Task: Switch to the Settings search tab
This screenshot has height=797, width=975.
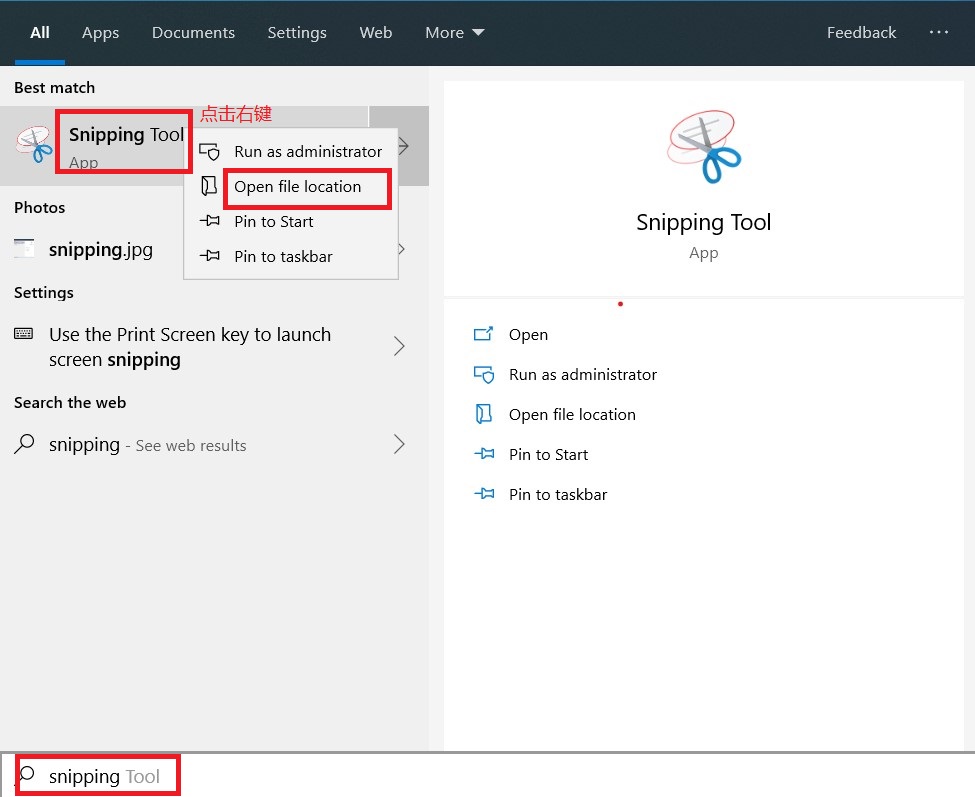Action: (x=297, y=32)
